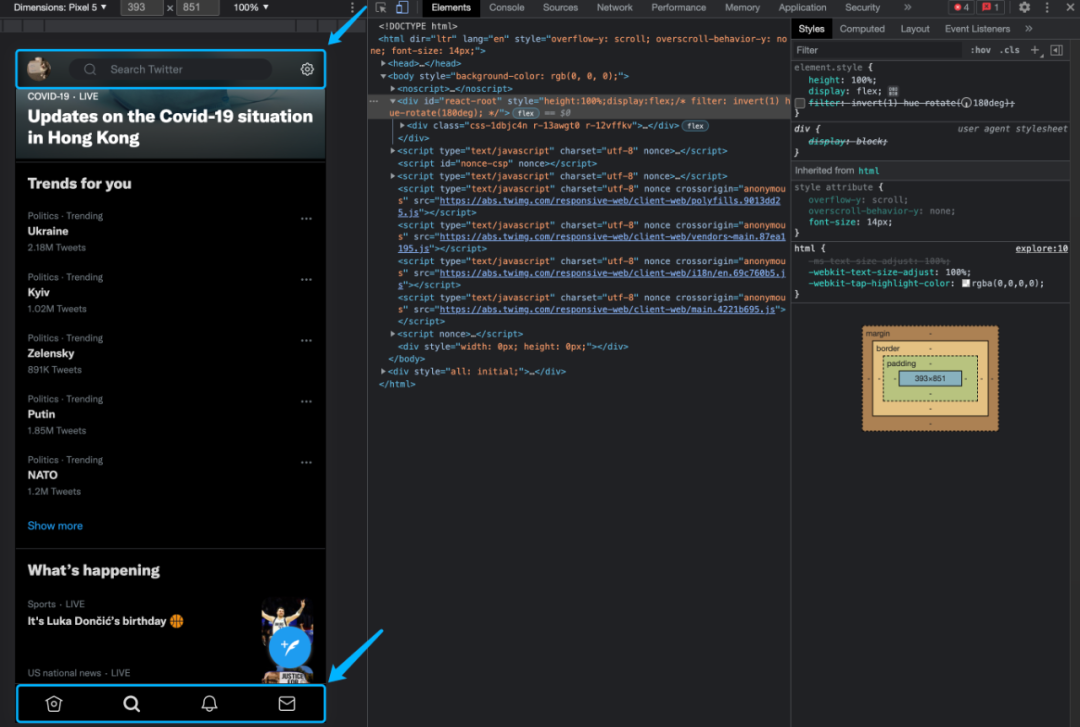
Task: Open the explore:10 source link
Action: coord(1041,248)
